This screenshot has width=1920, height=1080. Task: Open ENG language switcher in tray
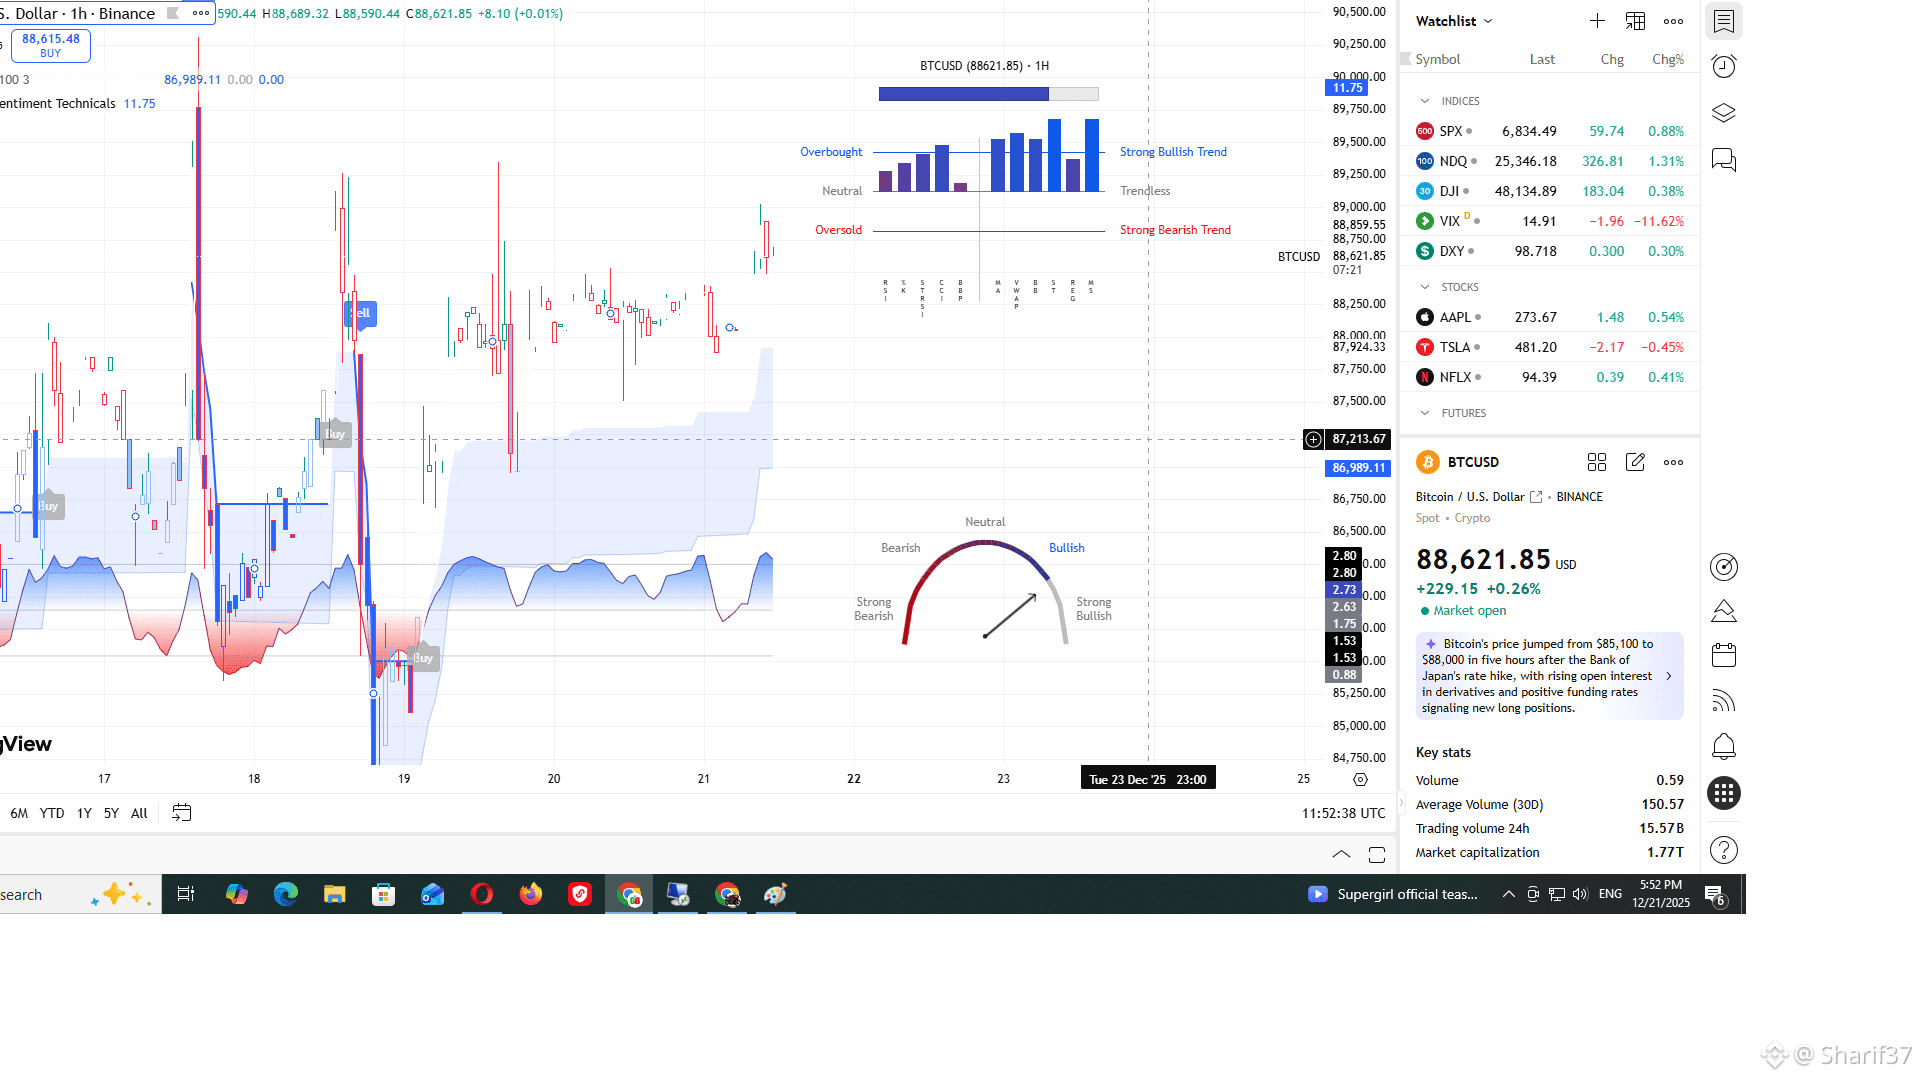point(1610,894)
